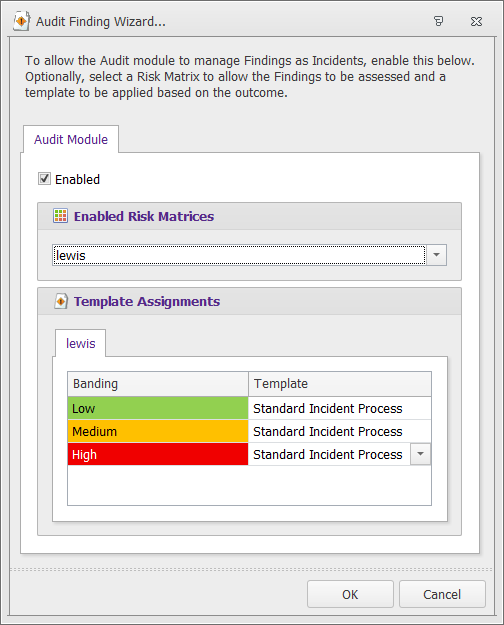504x625 pixels.
Task: Select the Low row template cell
Action: click(x=340, y=408)
